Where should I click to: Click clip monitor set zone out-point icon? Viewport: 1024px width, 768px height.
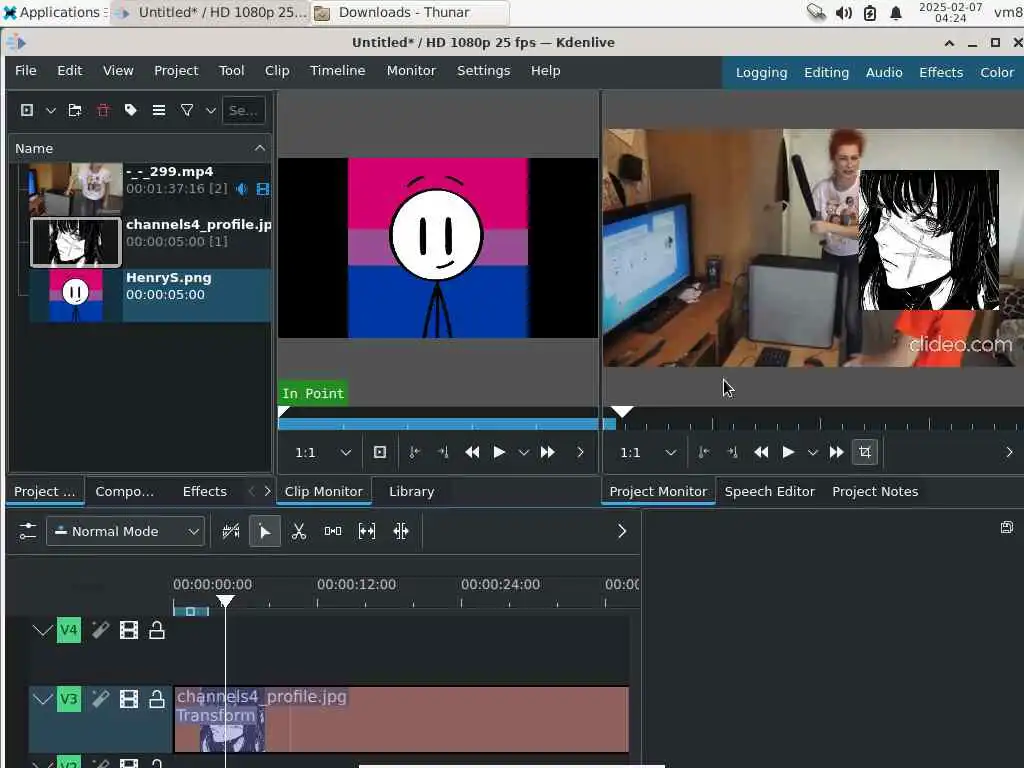pos(443,452)
